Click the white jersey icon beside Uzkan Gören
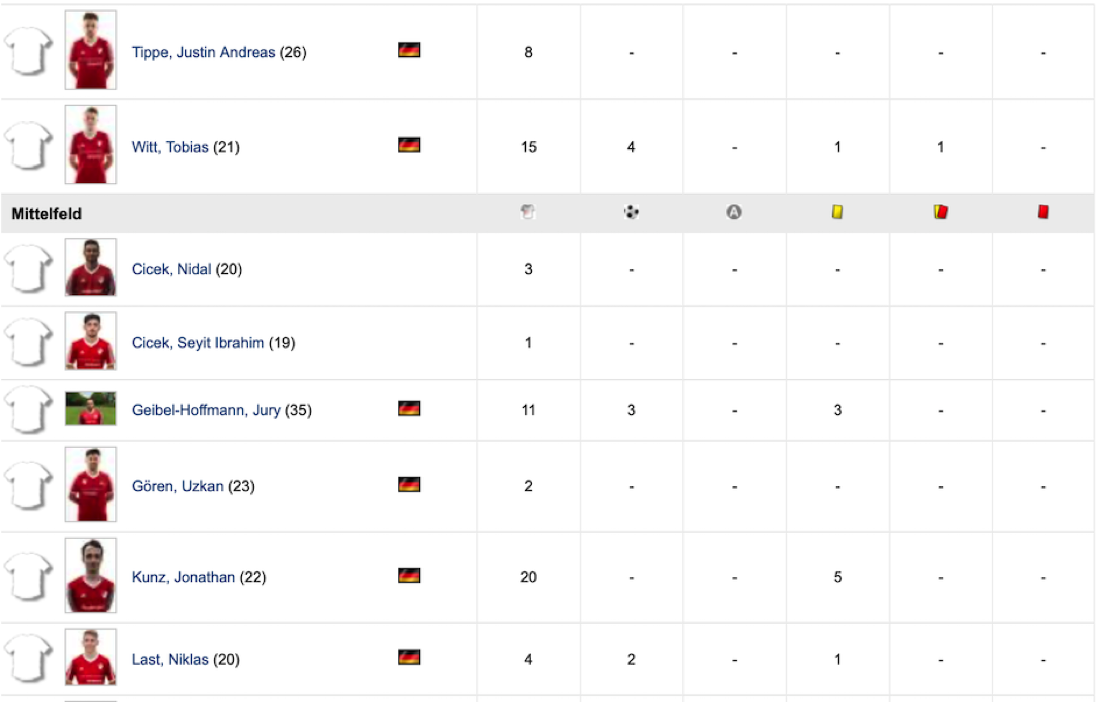1100x702 pixels. coord(29,486)
